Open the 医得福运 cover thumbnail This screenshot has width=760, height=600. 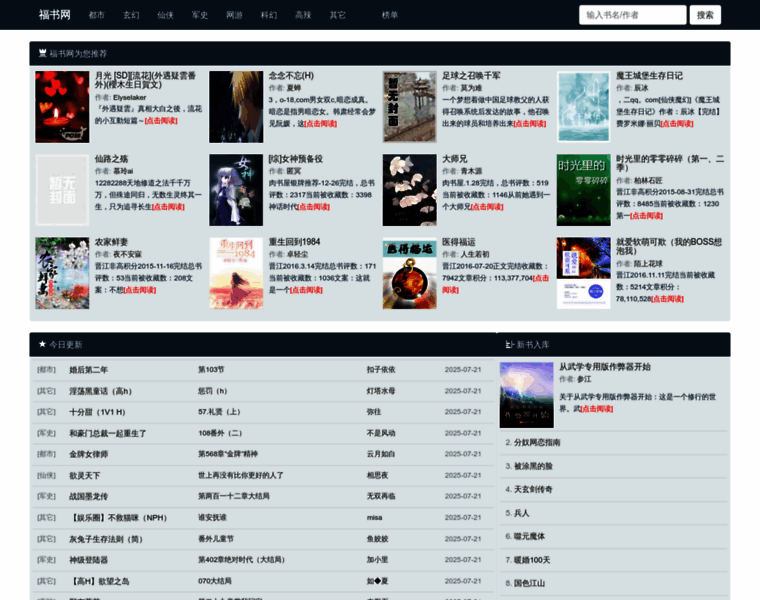(x=410, y=273)
